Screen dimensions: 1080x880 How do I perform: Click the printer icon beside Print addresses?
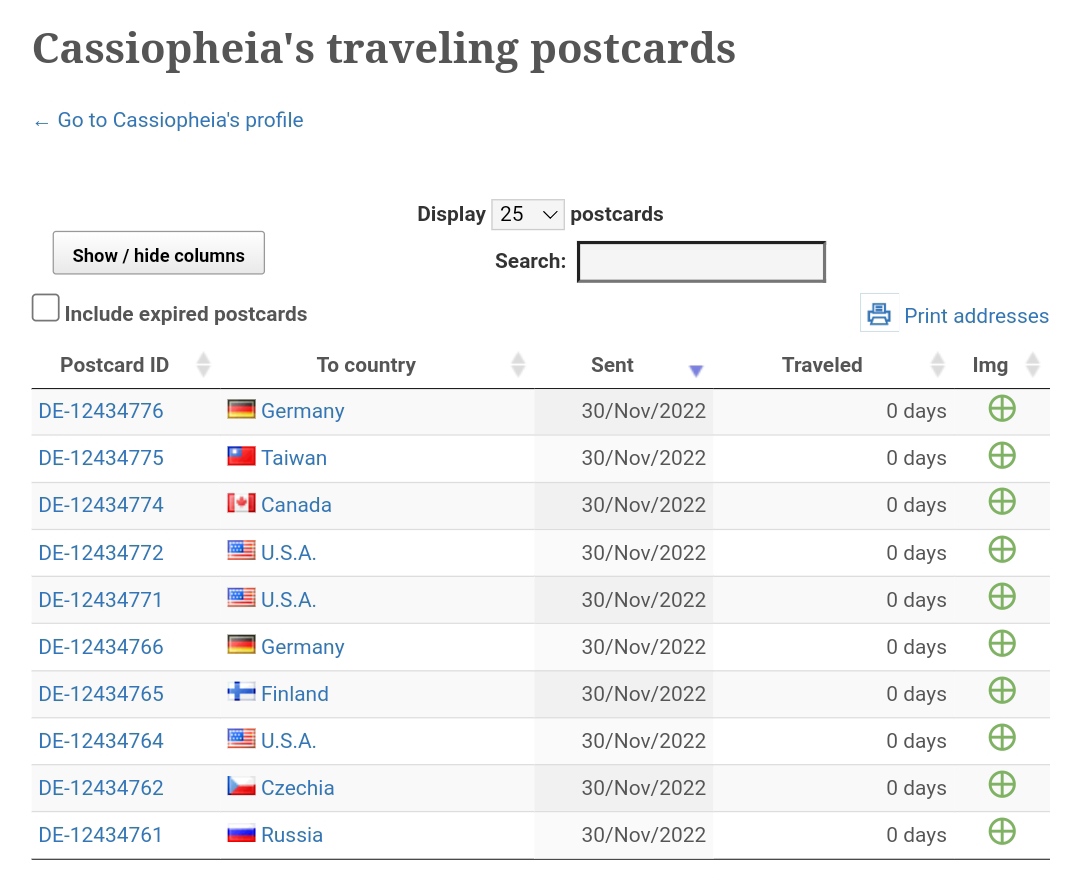coord(879,314)
